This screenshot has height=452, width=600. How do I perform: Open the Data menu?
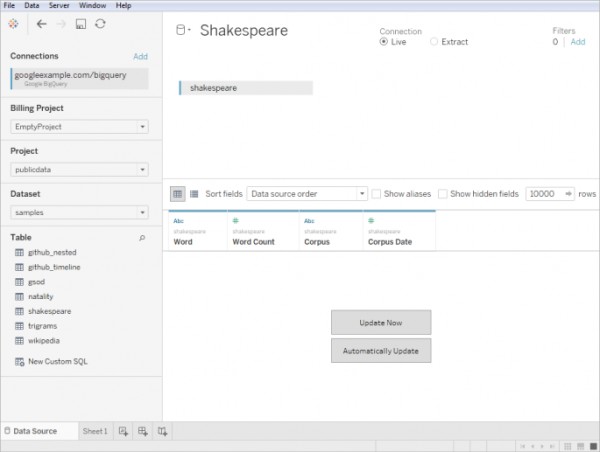(32, 5)
